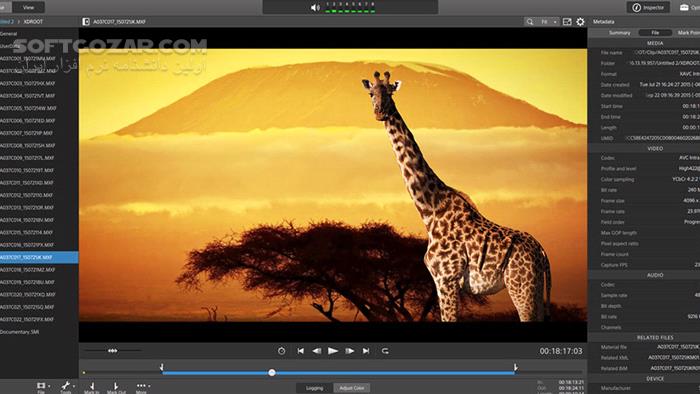700x394 pixels.
Task: Open the Inspector panel
Action: 648,7
